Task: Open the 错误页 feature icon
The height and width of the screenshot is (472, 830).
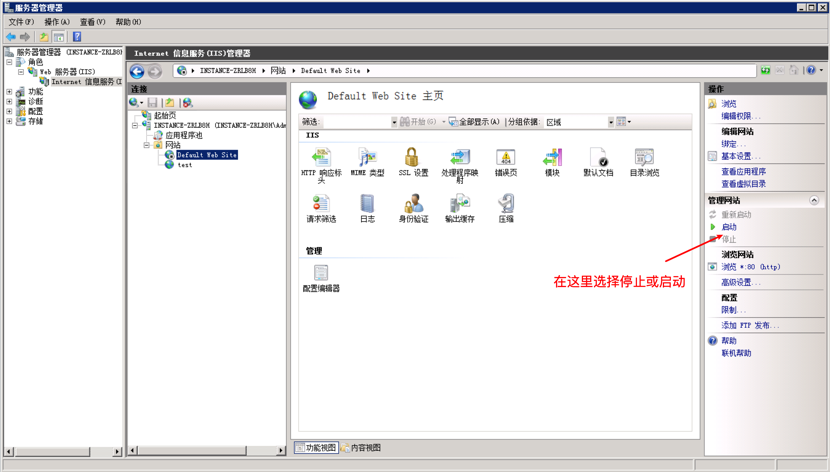Action: [506, 157]
